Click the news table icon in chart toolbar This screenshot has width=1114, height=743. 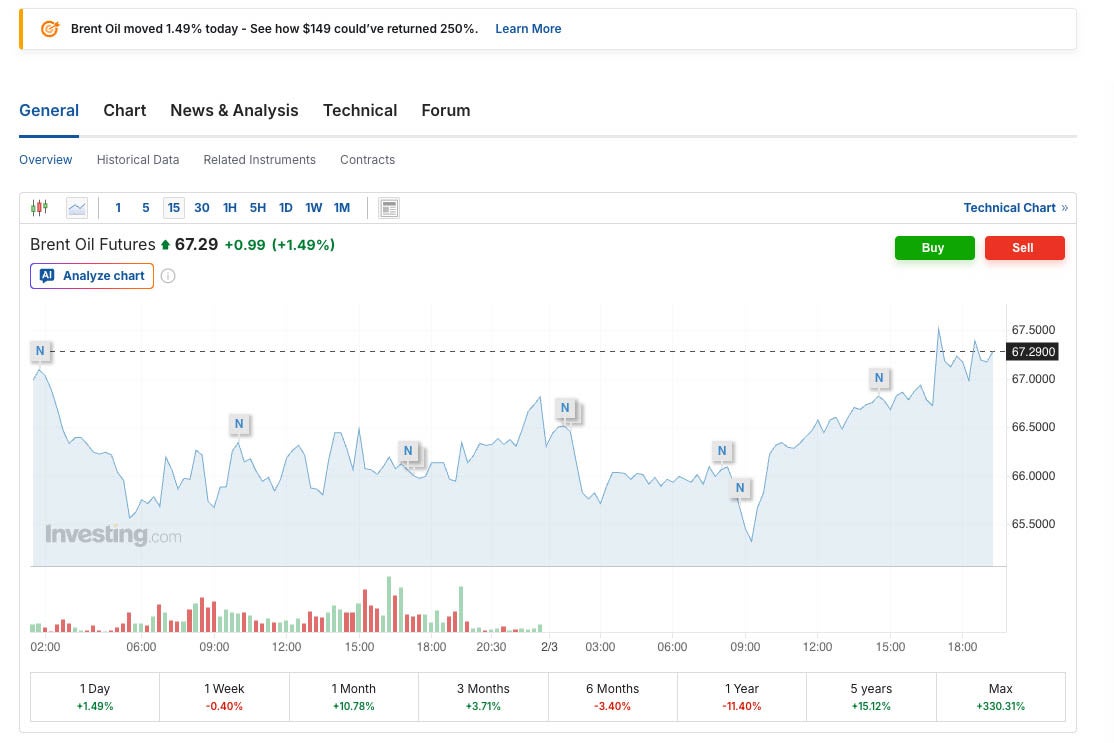pos(390,208)
